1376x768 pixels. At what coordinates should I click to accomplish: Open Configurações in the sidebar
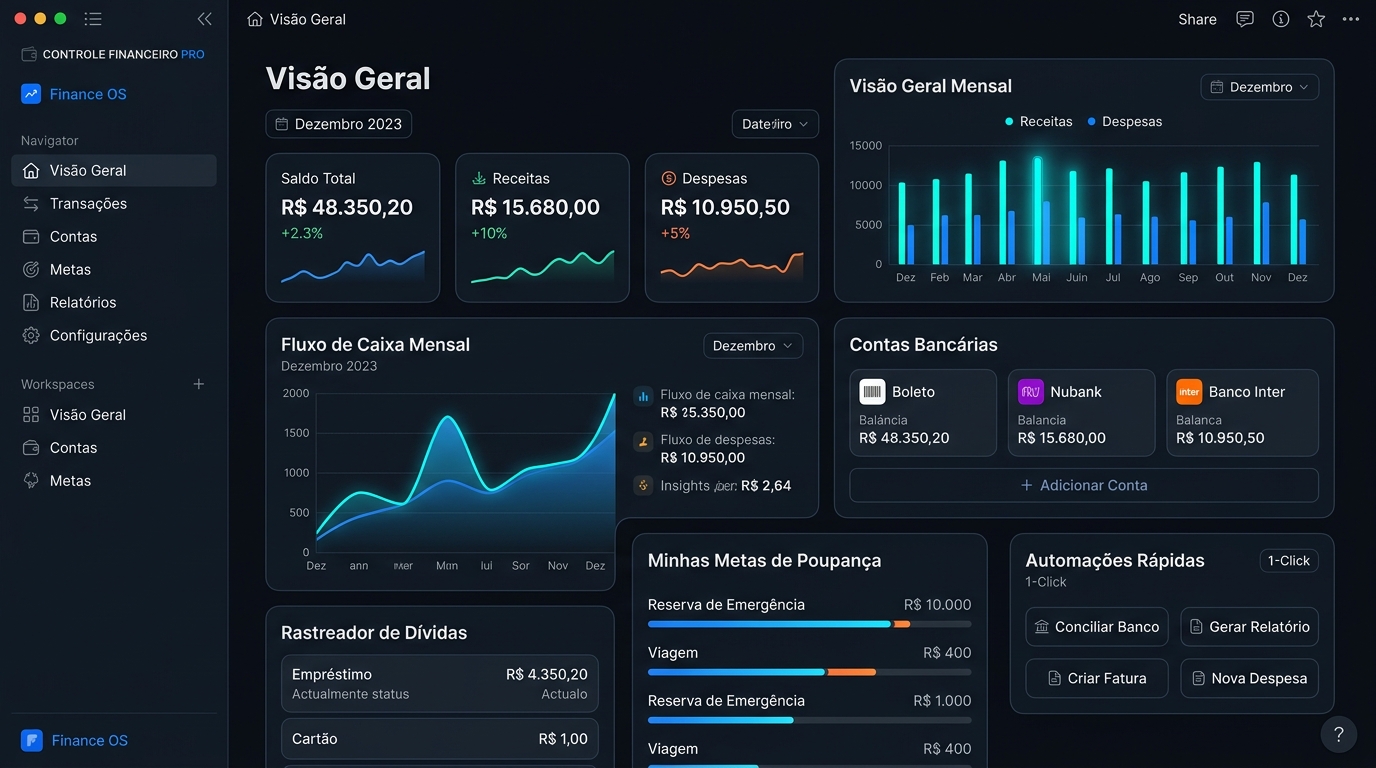114,335
